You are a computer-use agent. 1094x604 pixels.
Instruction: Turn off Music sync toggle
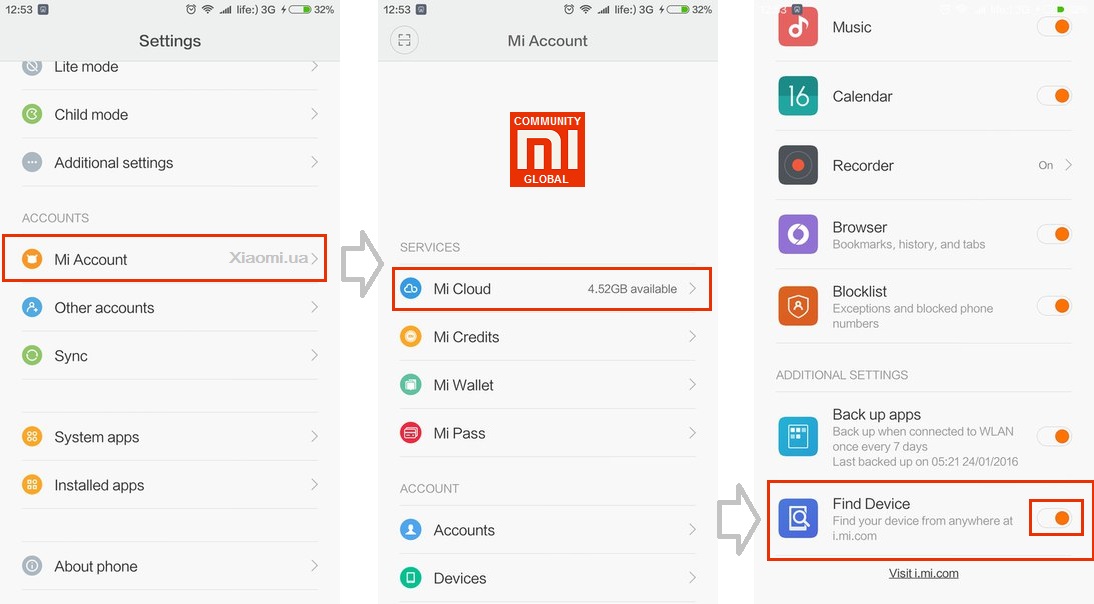tap(1055, 27)
